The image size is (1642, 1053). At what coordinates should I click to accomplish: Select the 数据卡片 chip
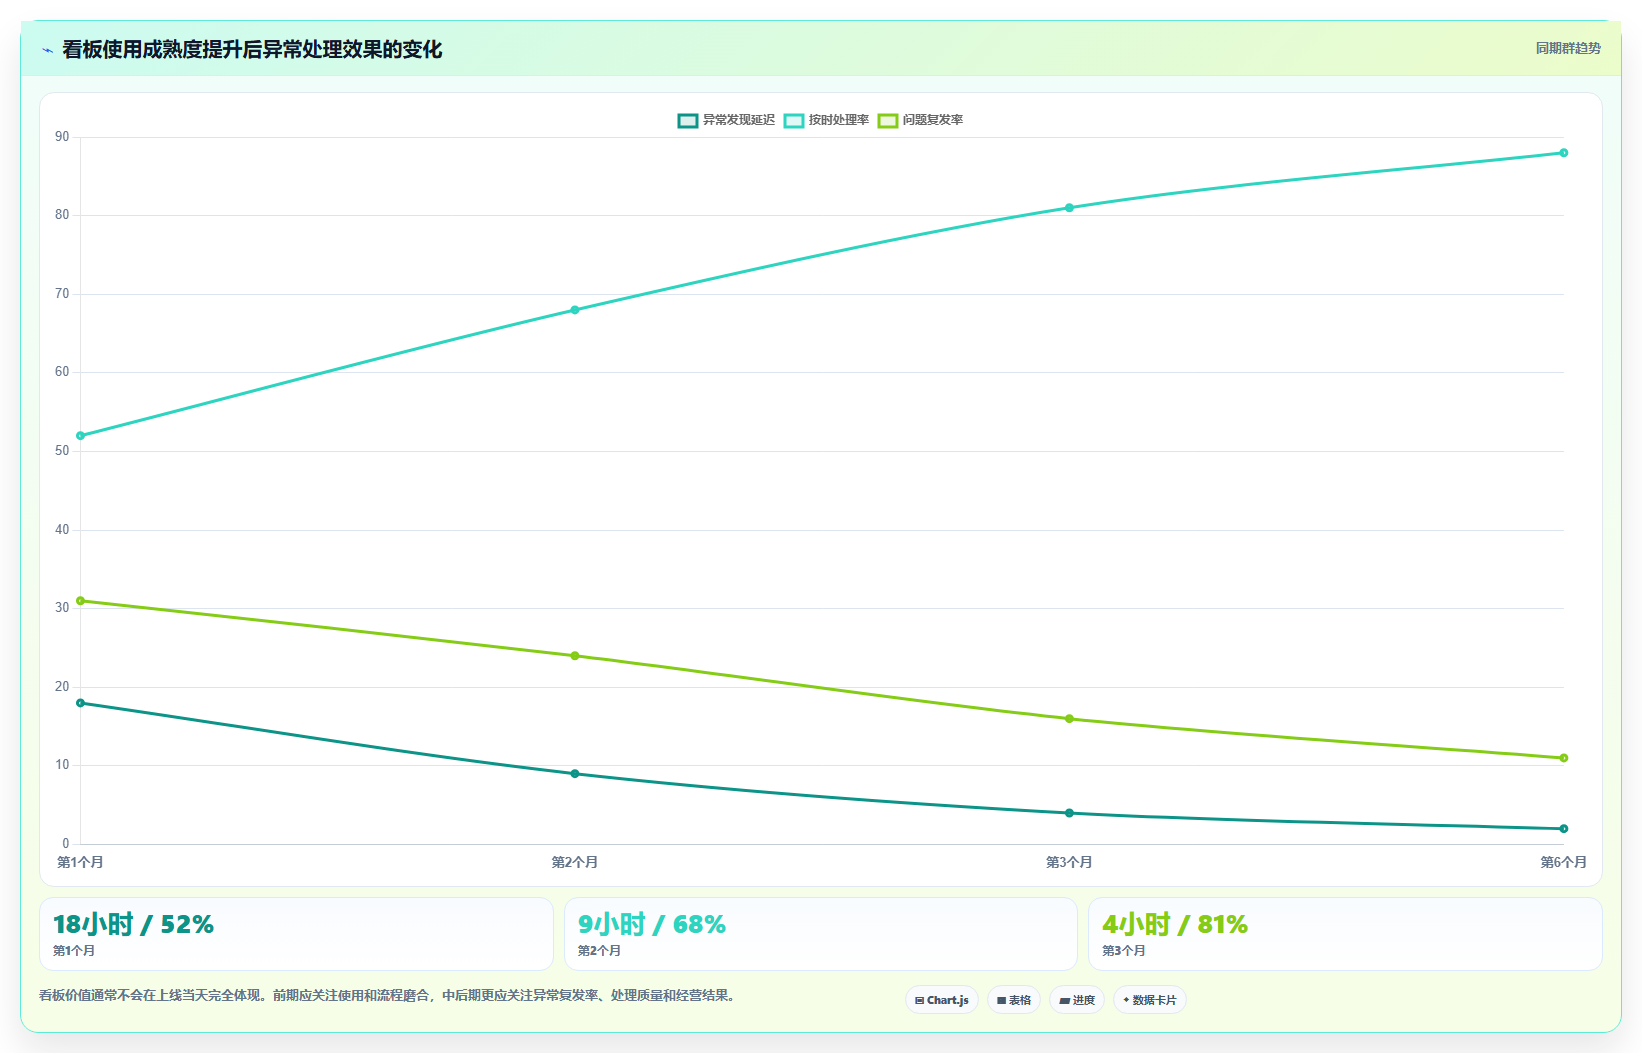1150,1000
